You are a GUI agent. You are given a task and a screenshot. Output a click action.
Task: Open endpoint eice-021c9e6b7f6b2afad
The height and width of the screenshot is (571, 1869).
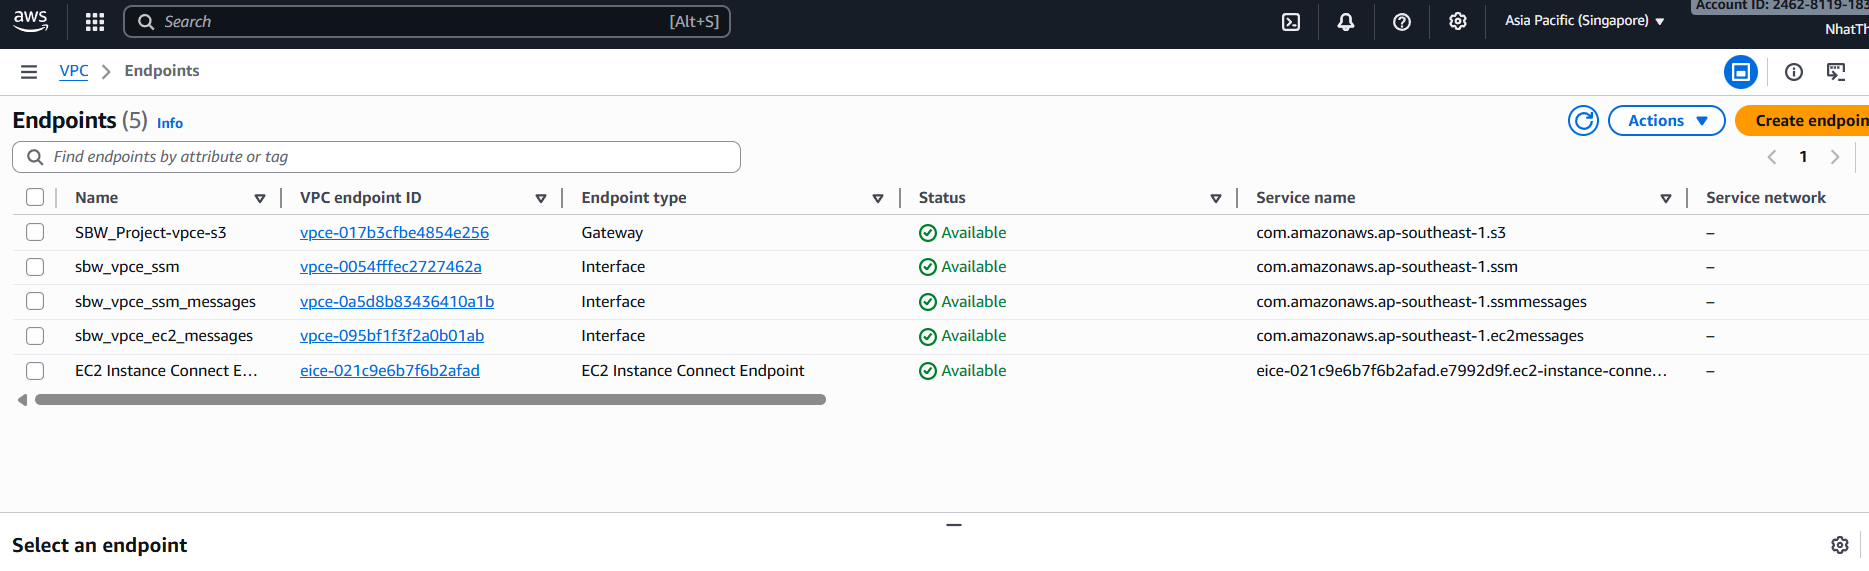(x=390, y=371)
